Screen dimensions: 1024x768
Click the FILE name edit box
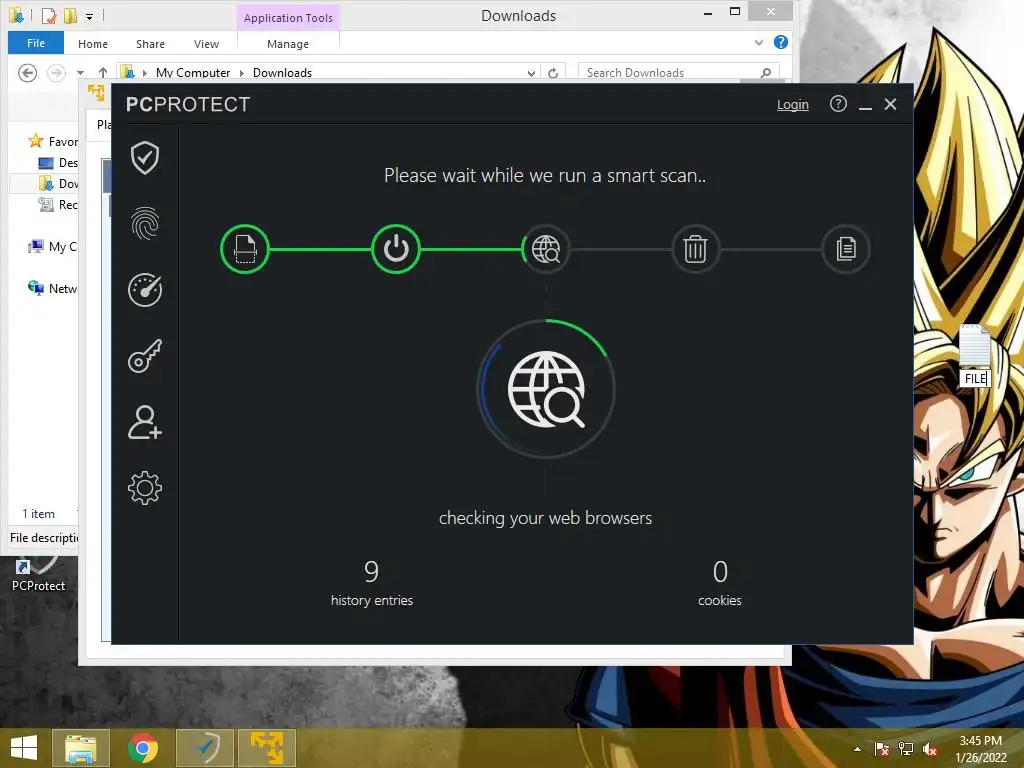pos(975,379)
